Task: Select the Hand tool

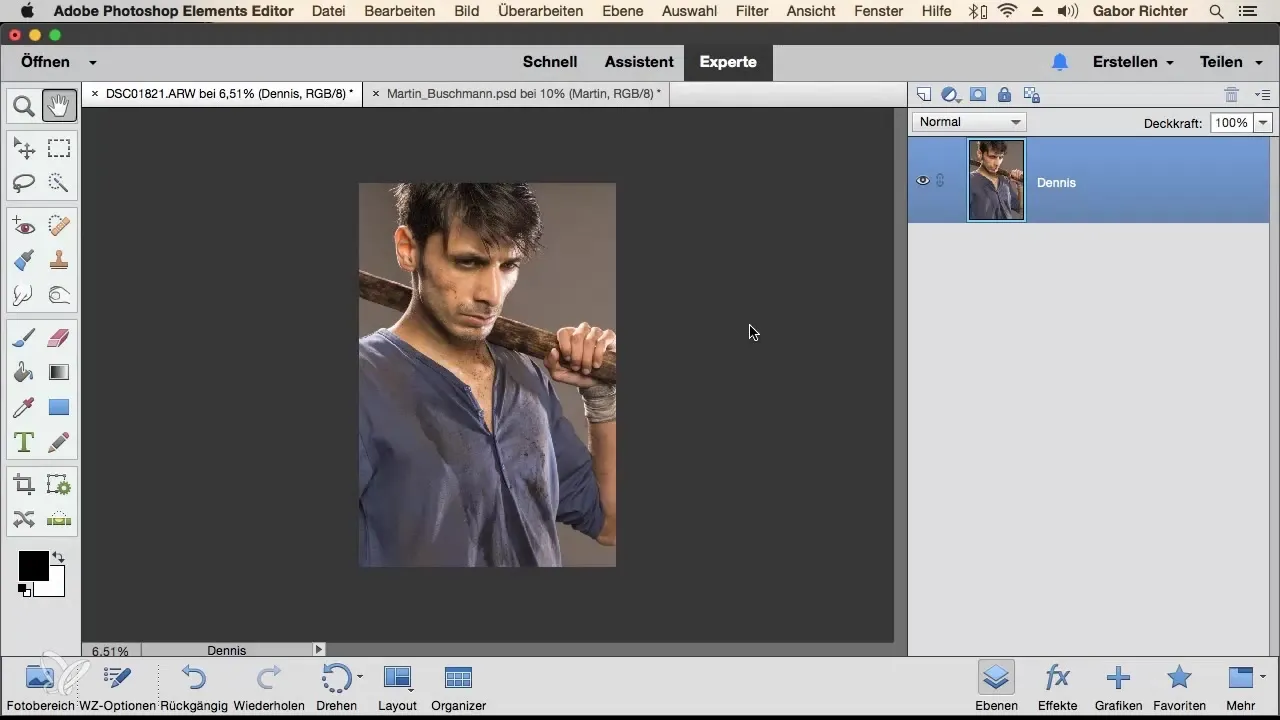Action: coord(59,105)
